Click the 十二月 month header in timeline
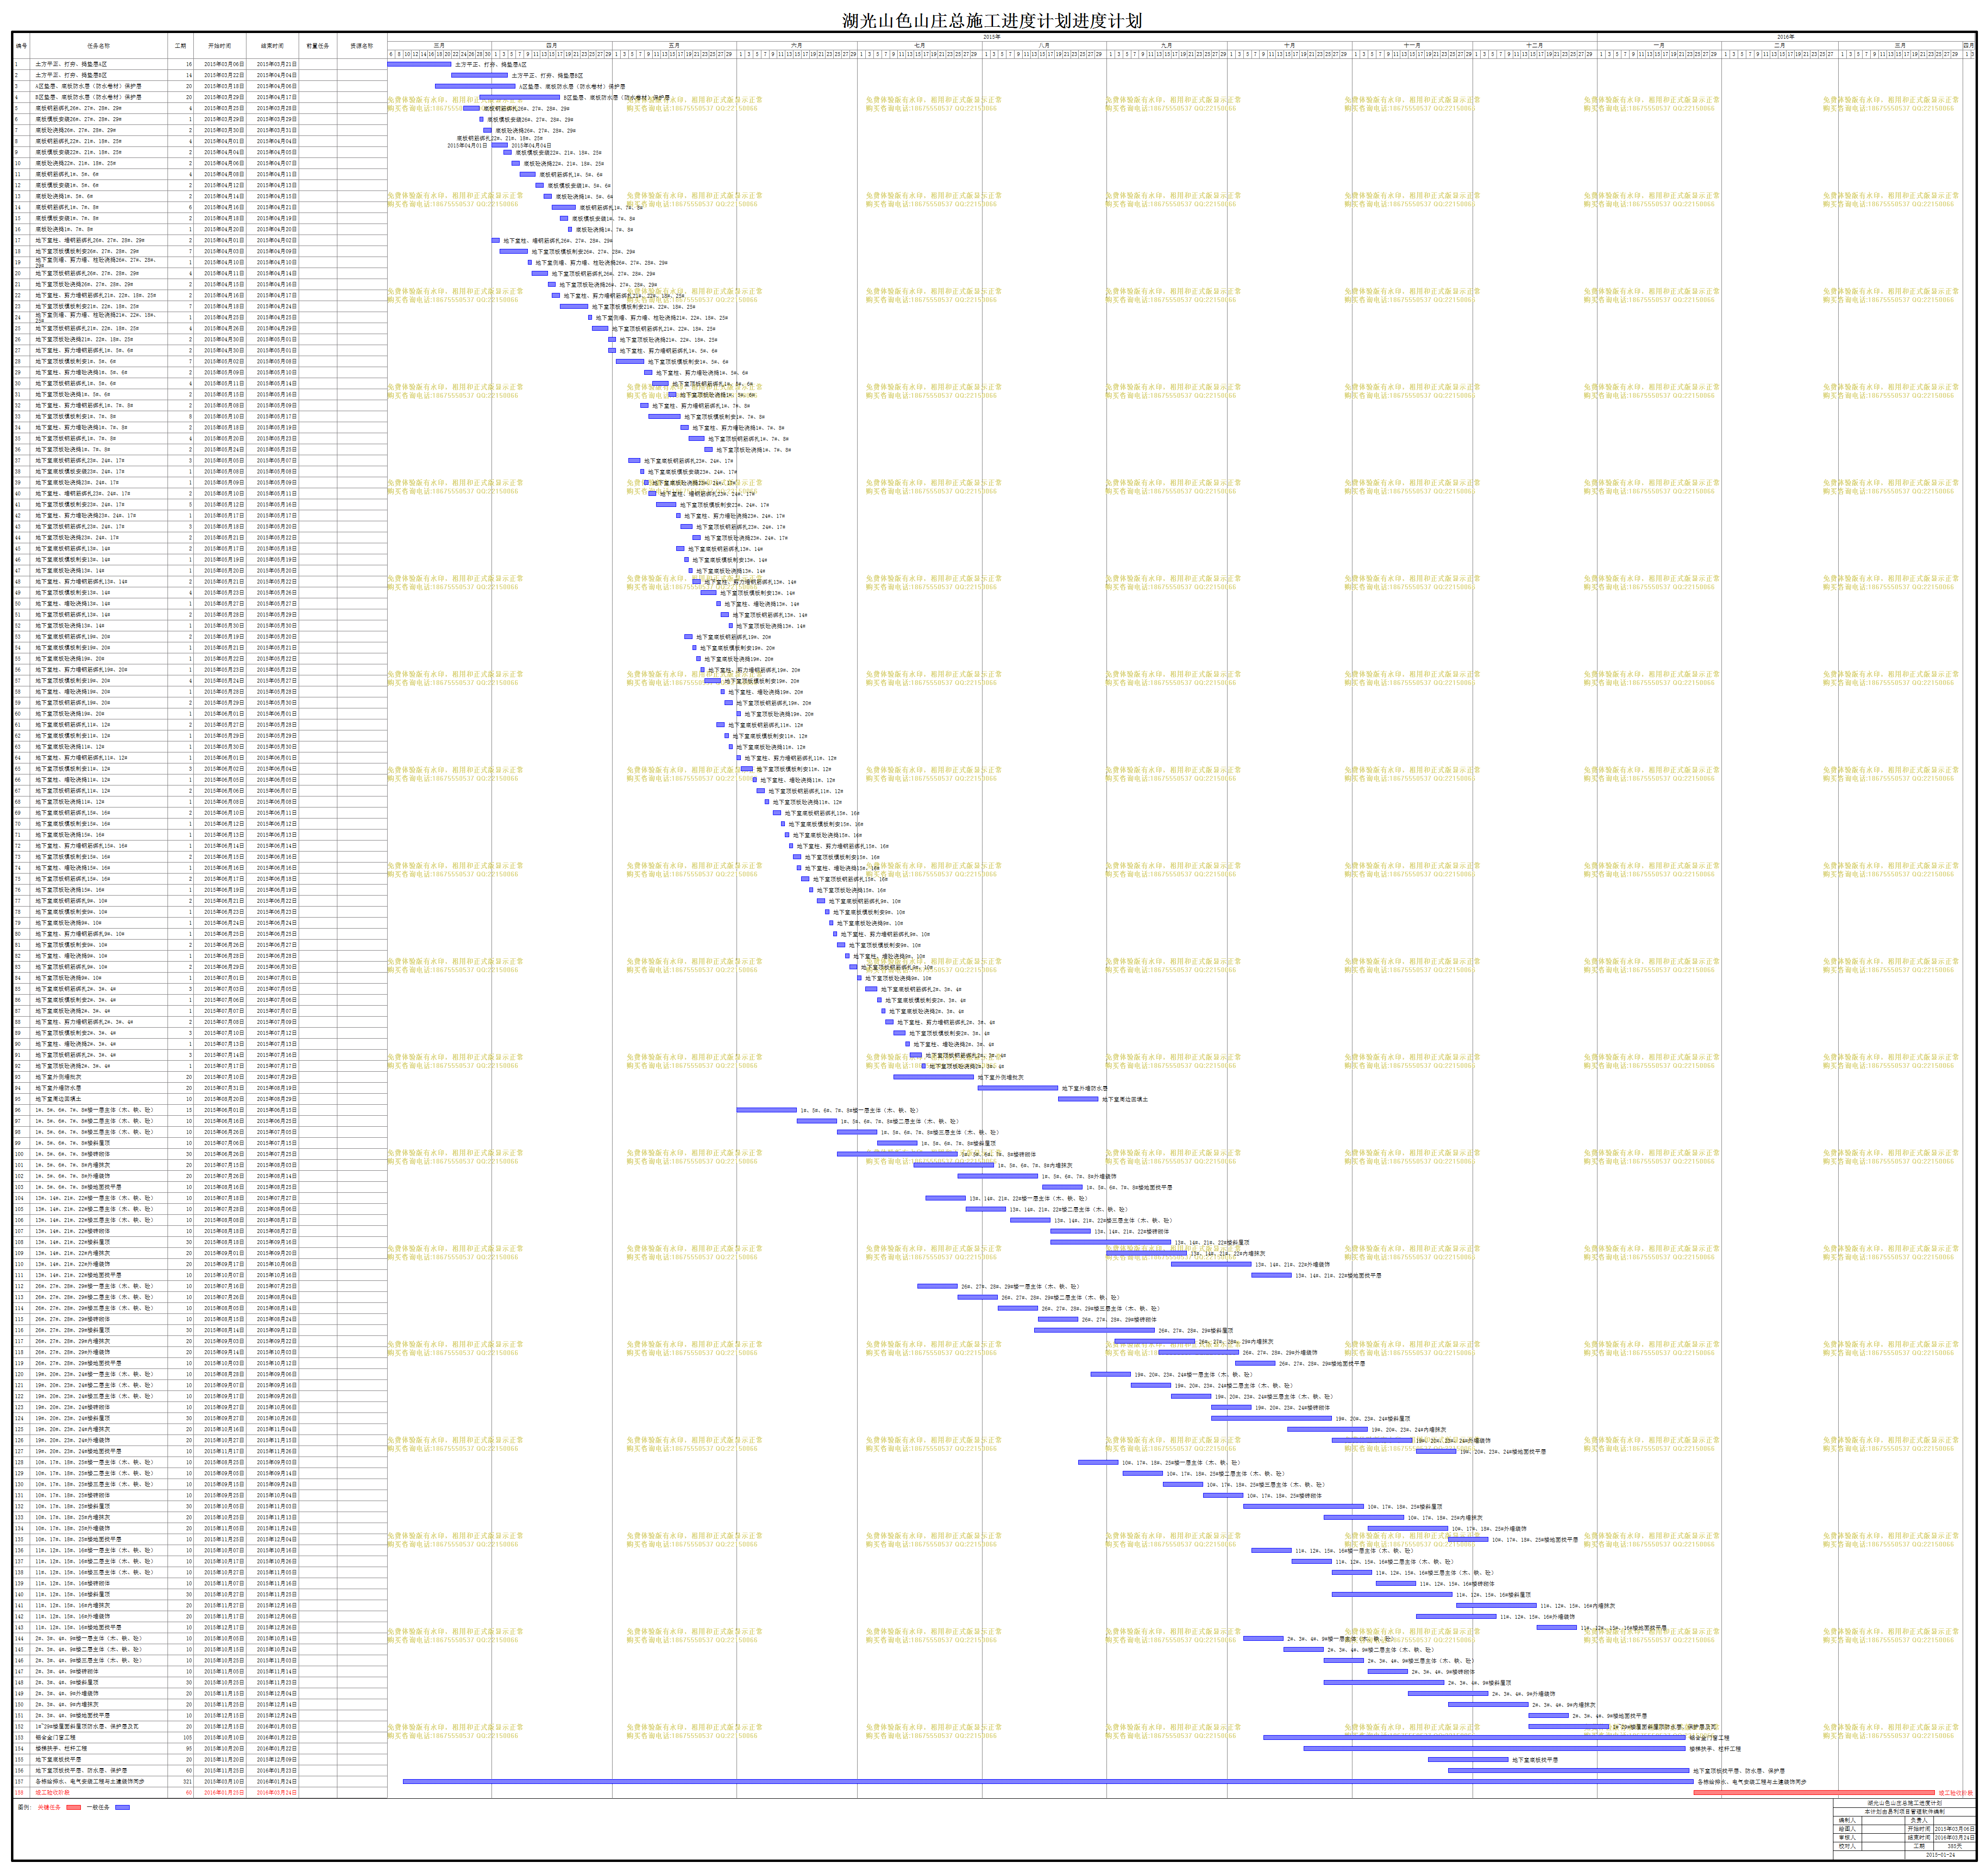This screenshot has width=1988, height=1872. click(1534, 45)
